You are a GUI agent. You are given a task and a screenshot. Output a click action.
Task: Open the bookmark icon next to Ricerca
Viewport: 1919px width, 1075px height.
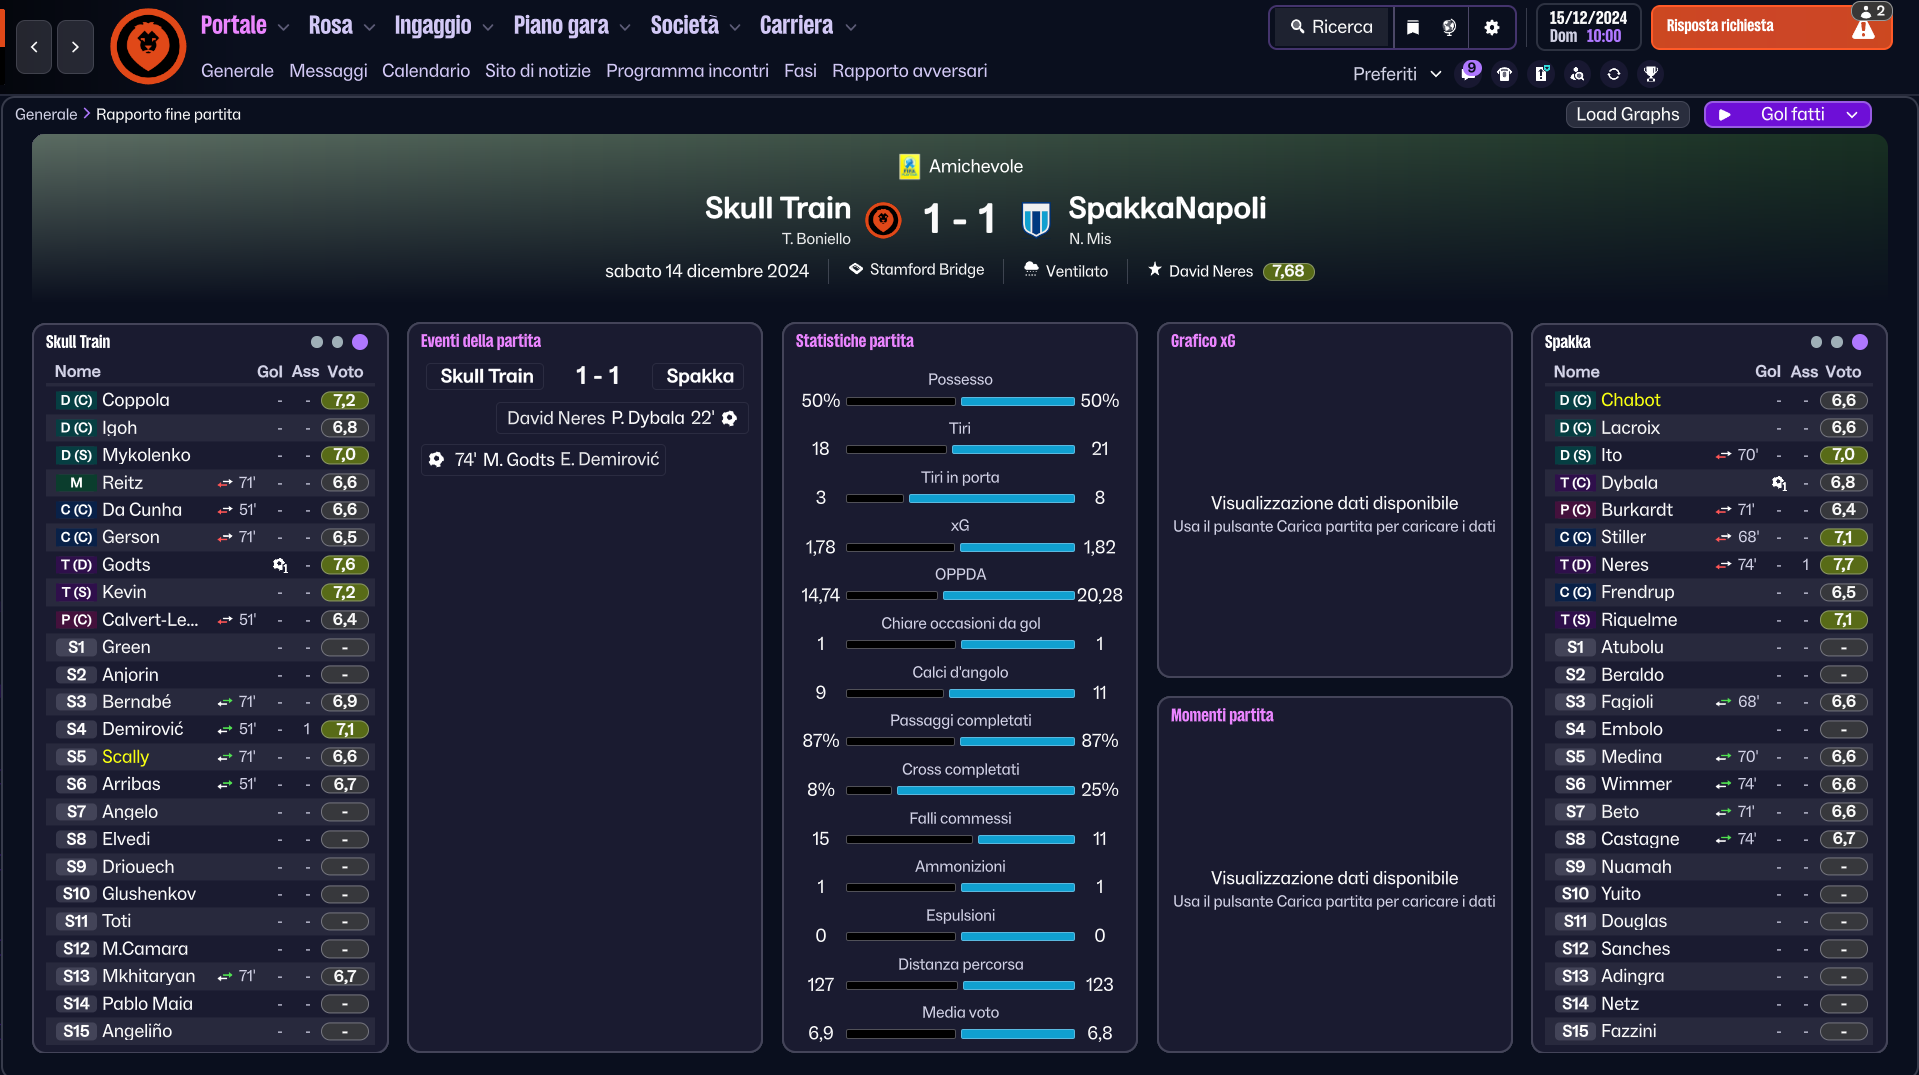tap(1412, 27)
